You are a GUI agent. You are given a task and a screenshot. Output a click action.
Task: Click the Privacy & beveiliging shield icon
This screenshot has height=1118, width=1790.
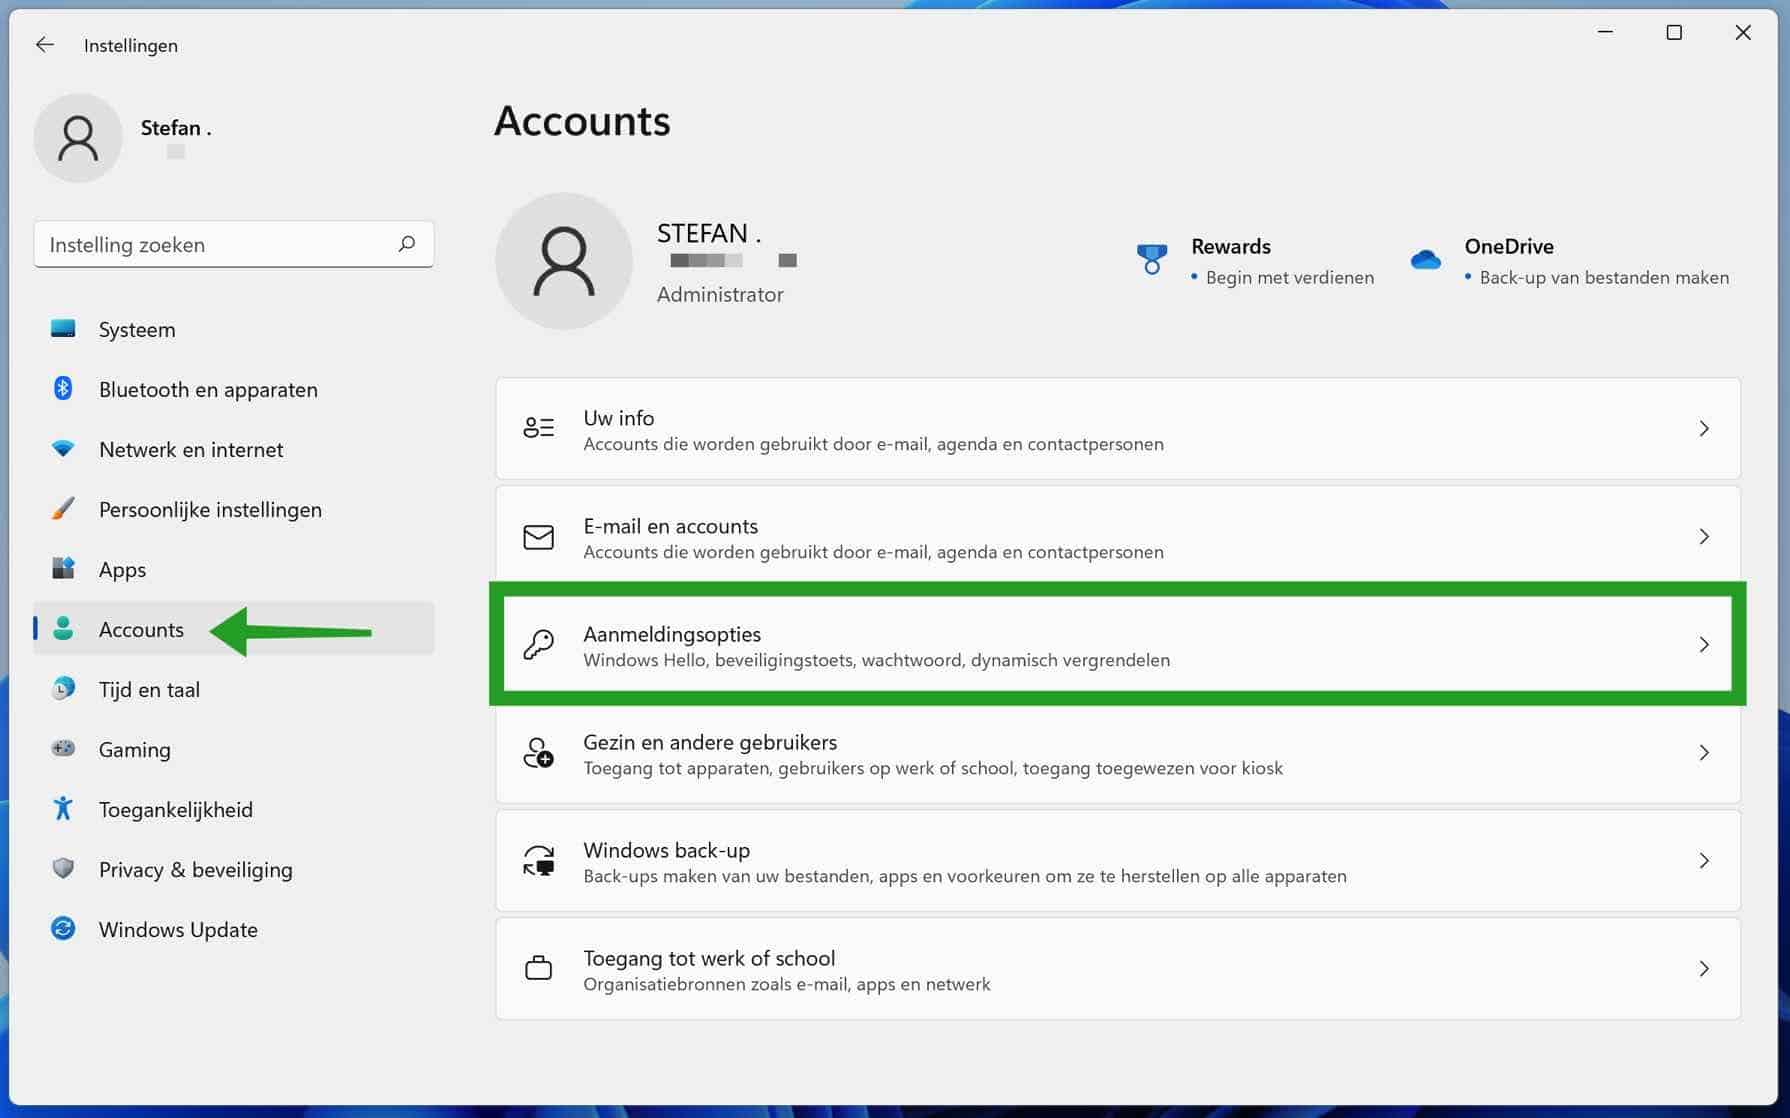pyautogui.click(x=63, y=869)
